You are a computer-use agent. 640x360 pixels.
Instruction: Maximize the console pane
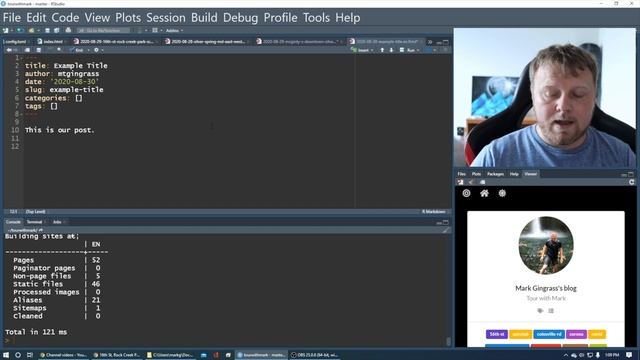[446, 222]
